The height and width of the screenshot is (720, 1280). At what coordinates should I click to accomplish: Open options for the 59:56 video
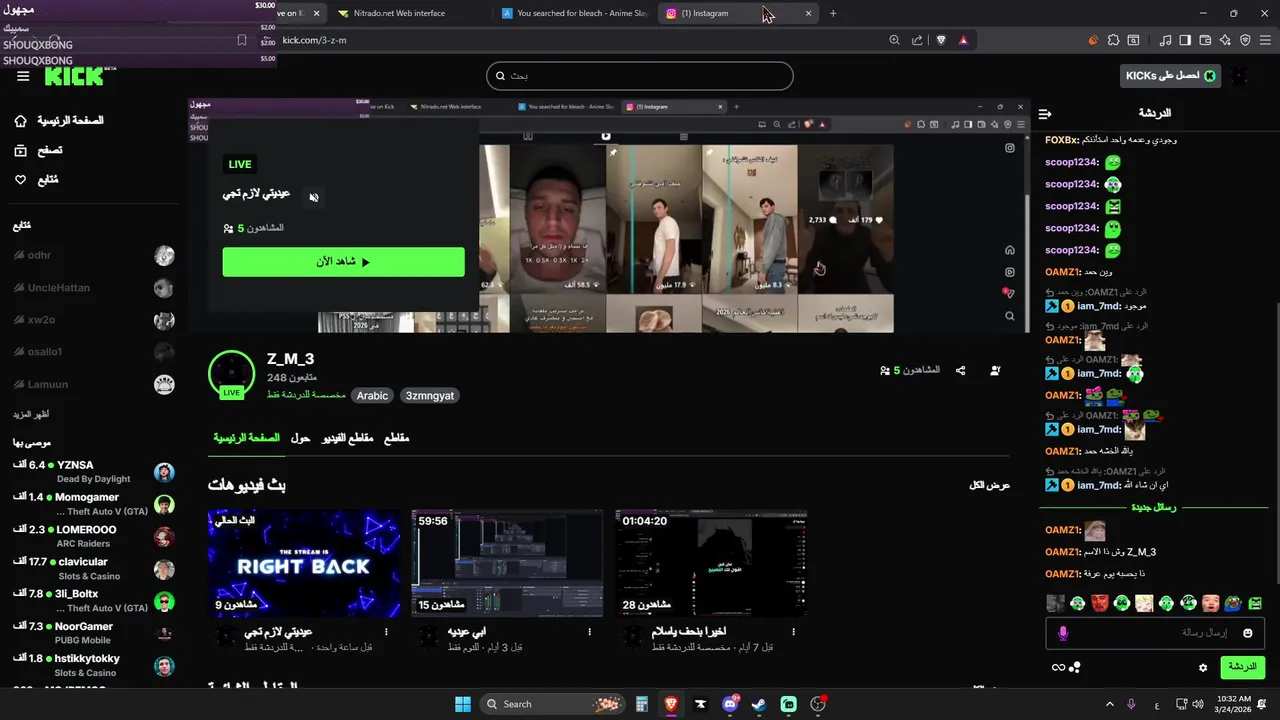click(589, 632)
